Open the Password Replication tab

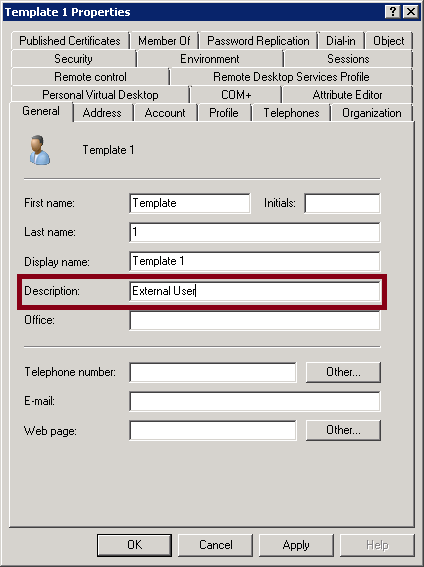click(258, 41)
